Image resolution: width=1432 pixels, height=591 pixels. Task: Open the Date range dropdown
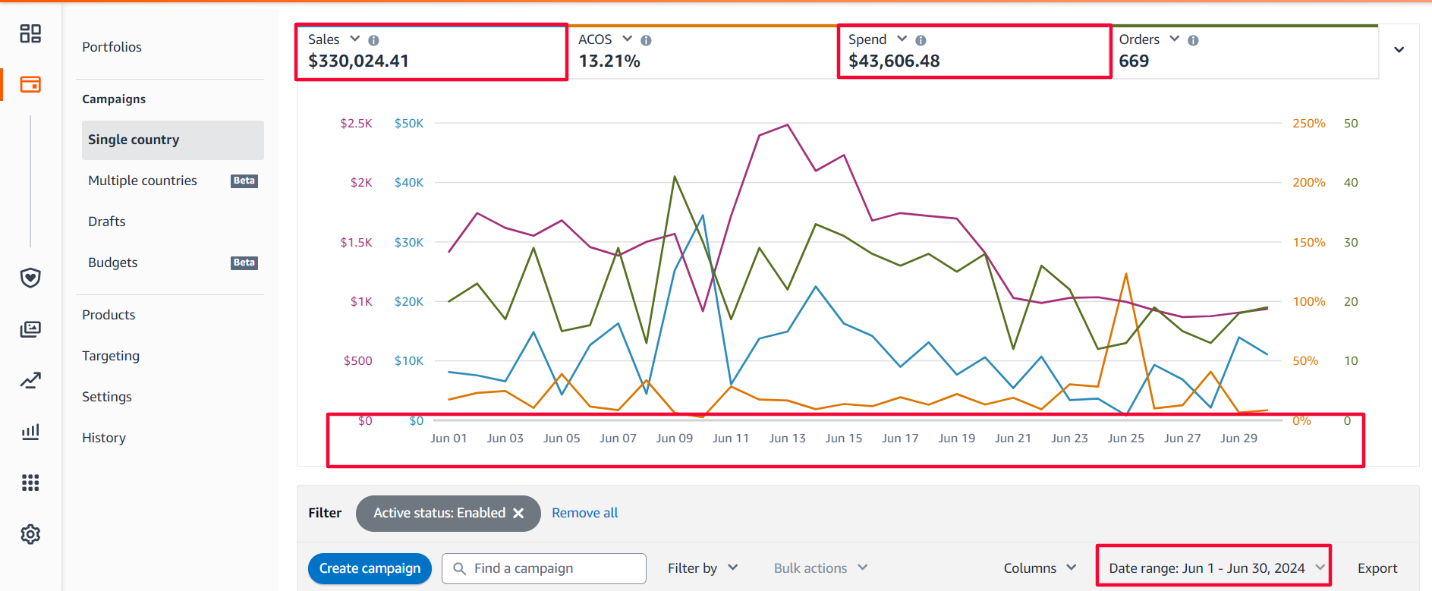1214,568
